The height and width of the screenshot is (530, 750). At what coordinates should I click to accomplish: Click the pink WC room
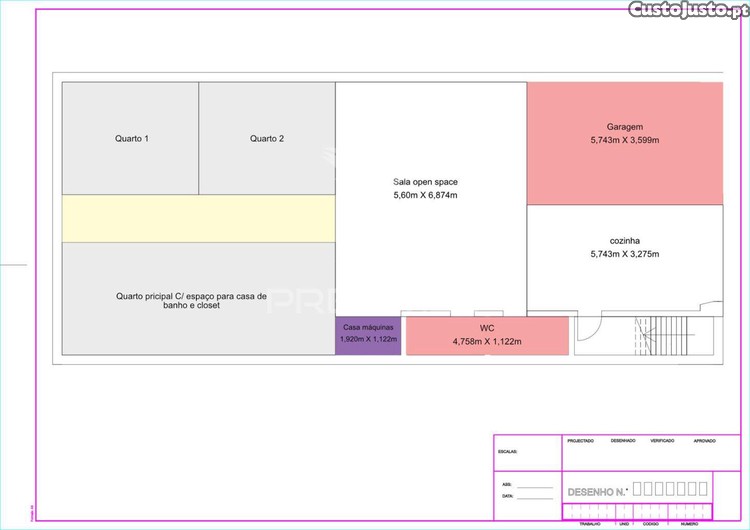tap(487, 334)
